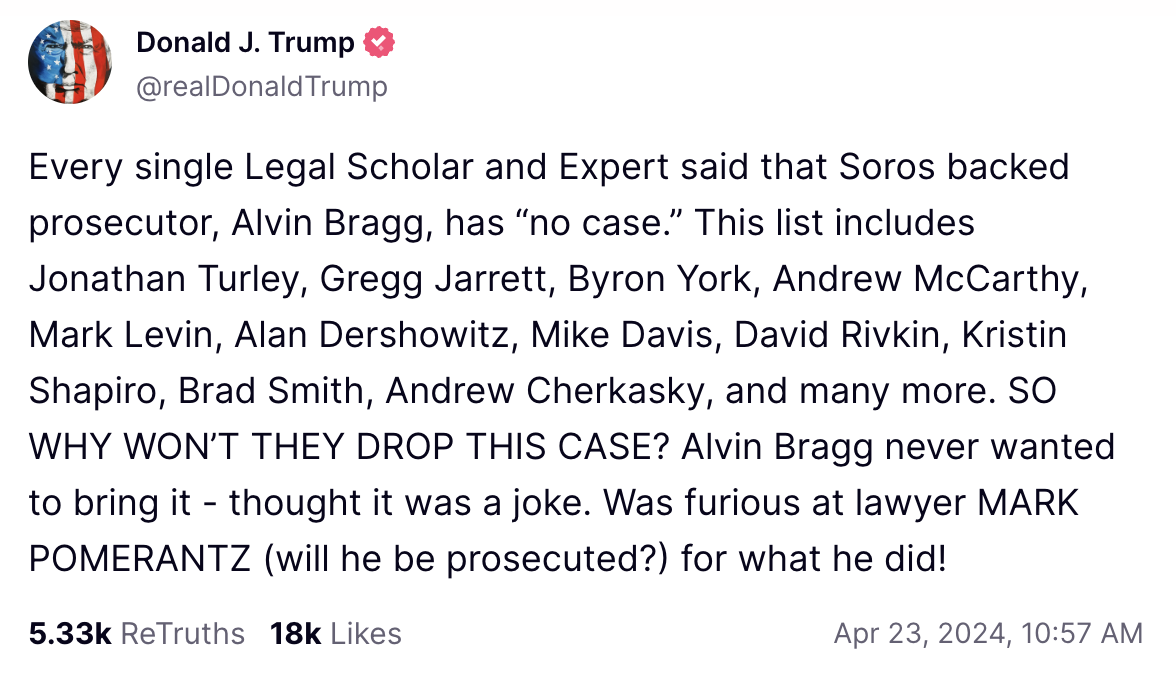View accounts in the 18k Likes list
The image size is (1176, 676).
coord(334,633)
